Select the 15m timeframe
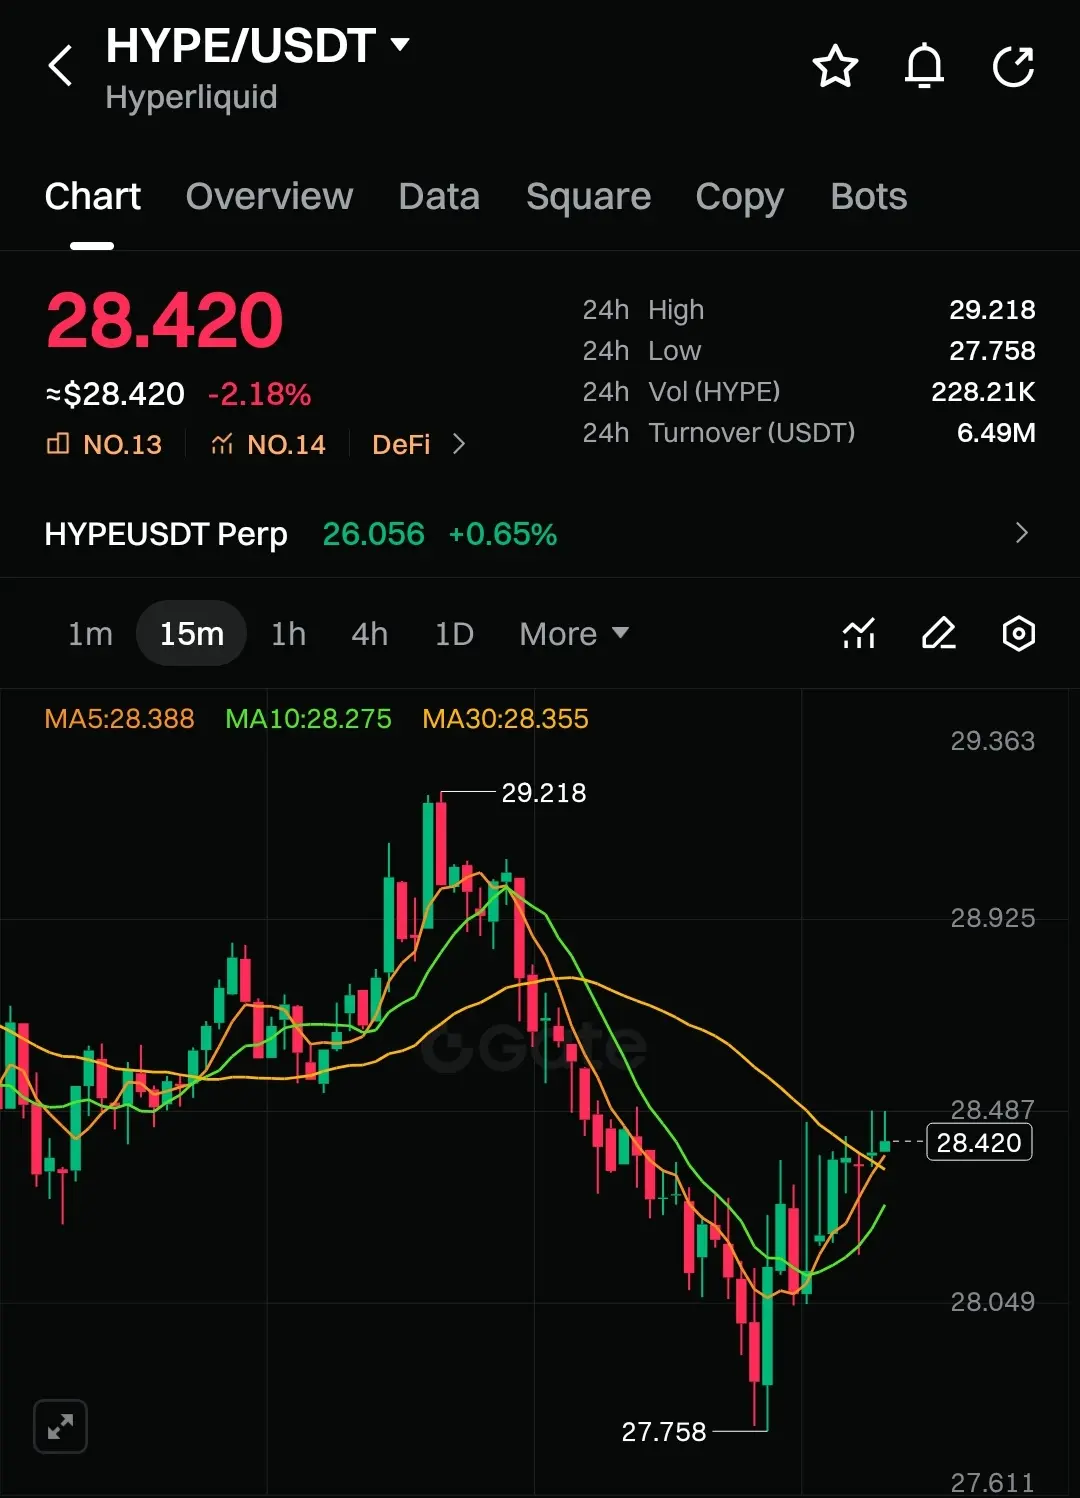Image resolution: width=1080 pixels, height=1498 pixels. click(191, 633)
